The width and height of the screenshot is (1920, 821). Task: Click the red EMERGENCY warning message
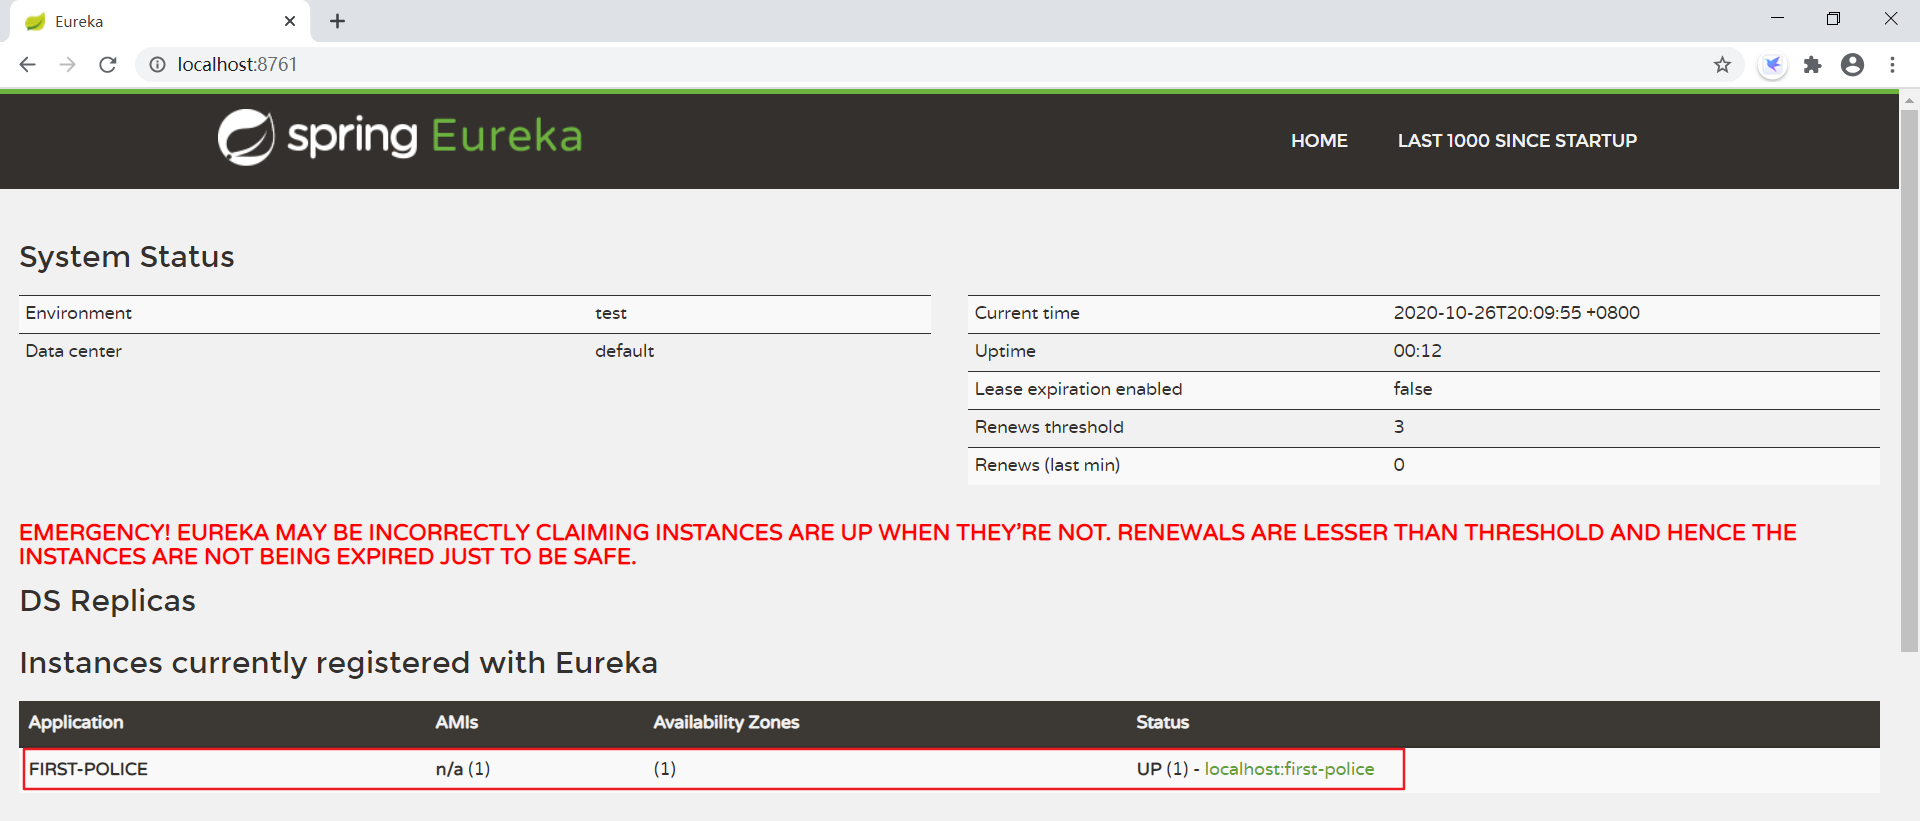coord(908,544)
